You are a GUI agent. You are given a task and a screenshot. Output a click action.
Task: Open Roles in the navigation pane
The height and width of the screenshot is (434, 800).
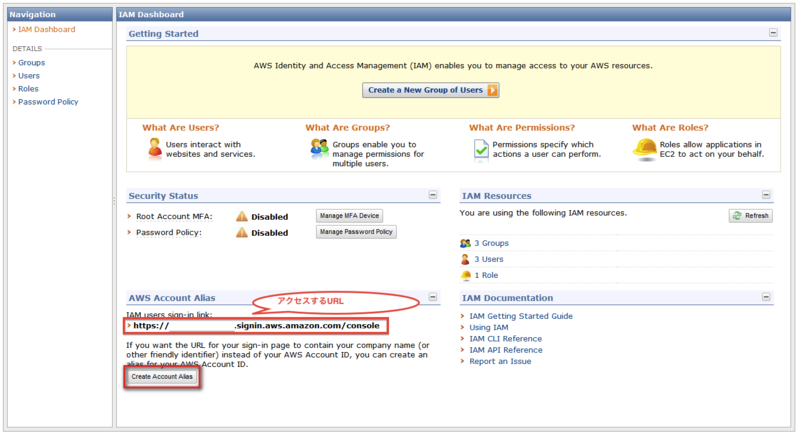tap(28, 89)
